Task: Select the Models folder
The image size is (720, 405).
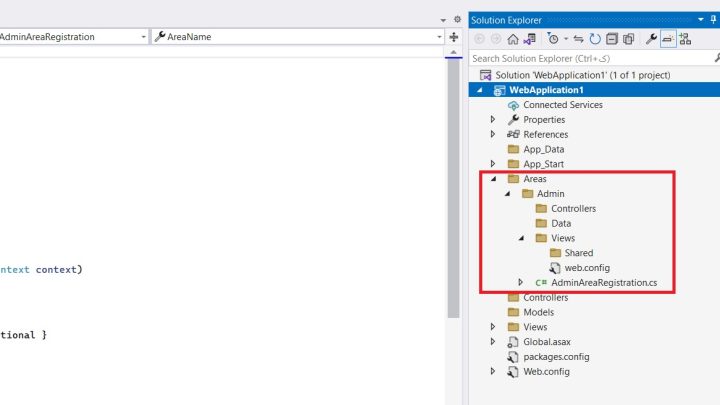Action: 538,312
